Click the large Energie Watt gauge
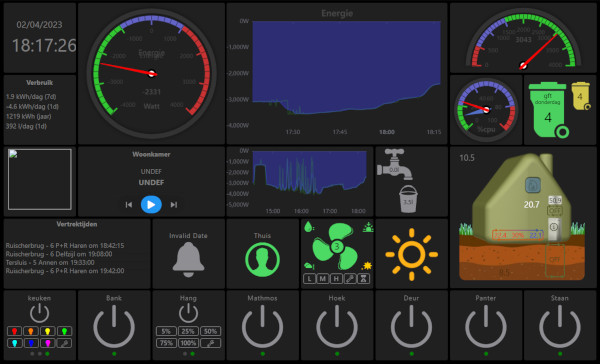Screen dimensions: 600x364 152,73
